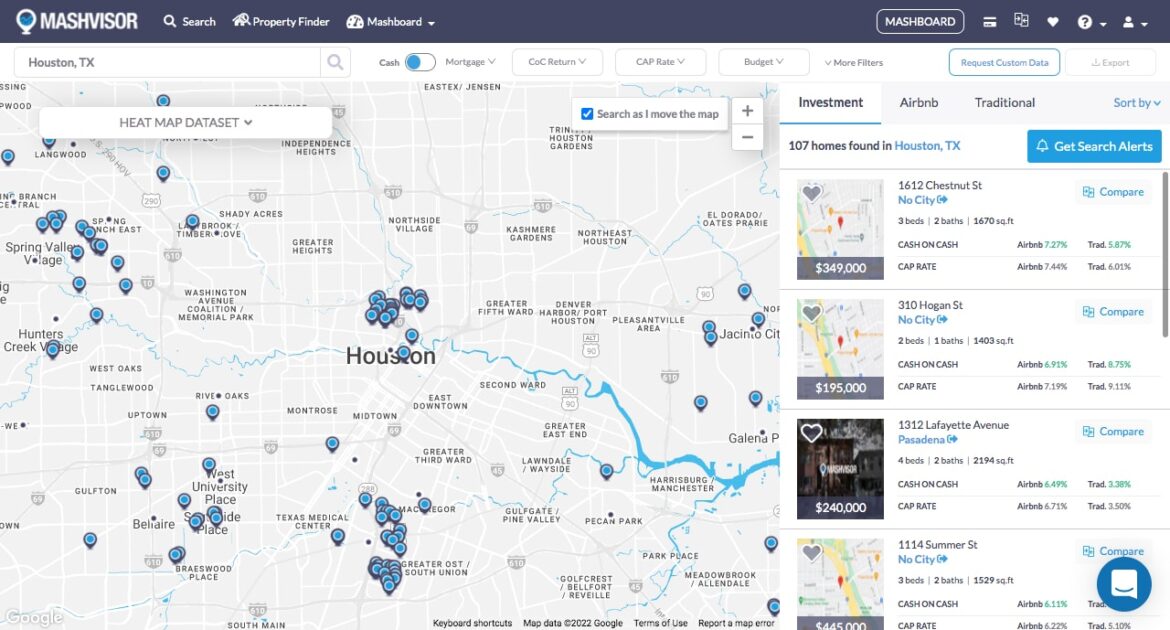Zoom in using the map plus button
1170x630 pixels.
[747, 111]
